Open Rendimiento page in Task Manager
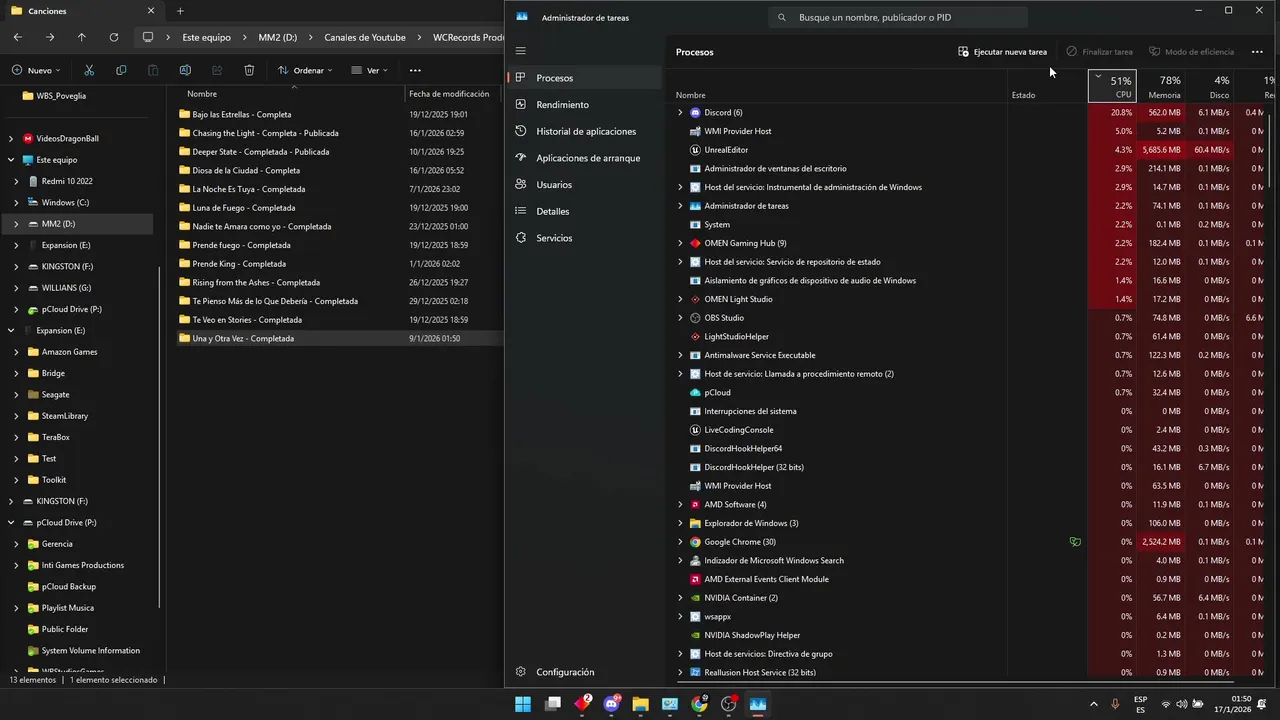Screen dimensions: 1280x720 tap(584, 105)
